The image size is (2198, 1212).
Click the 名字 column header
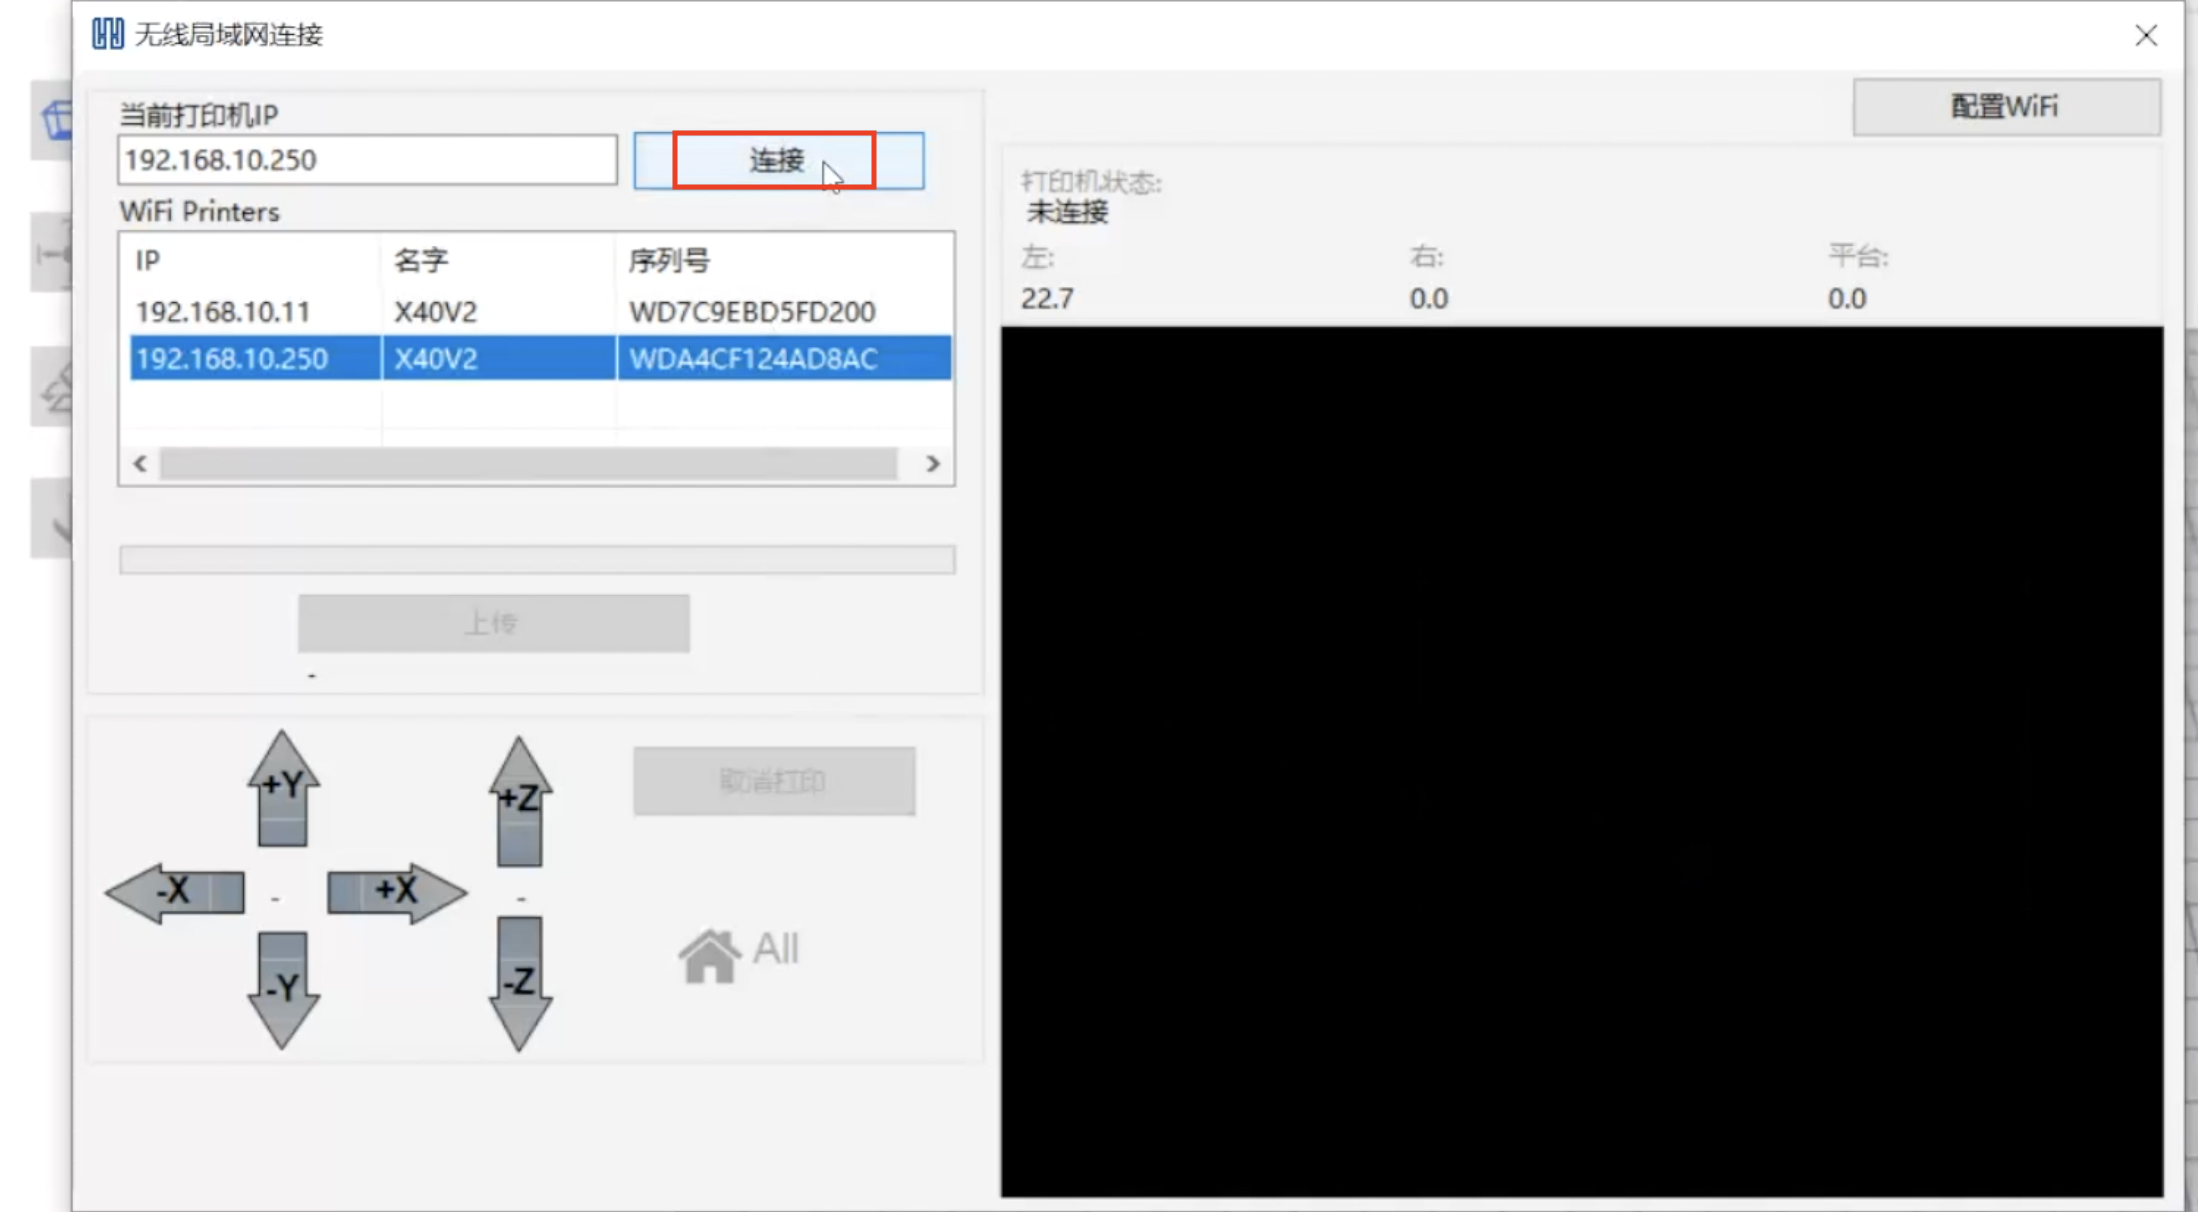421,261
